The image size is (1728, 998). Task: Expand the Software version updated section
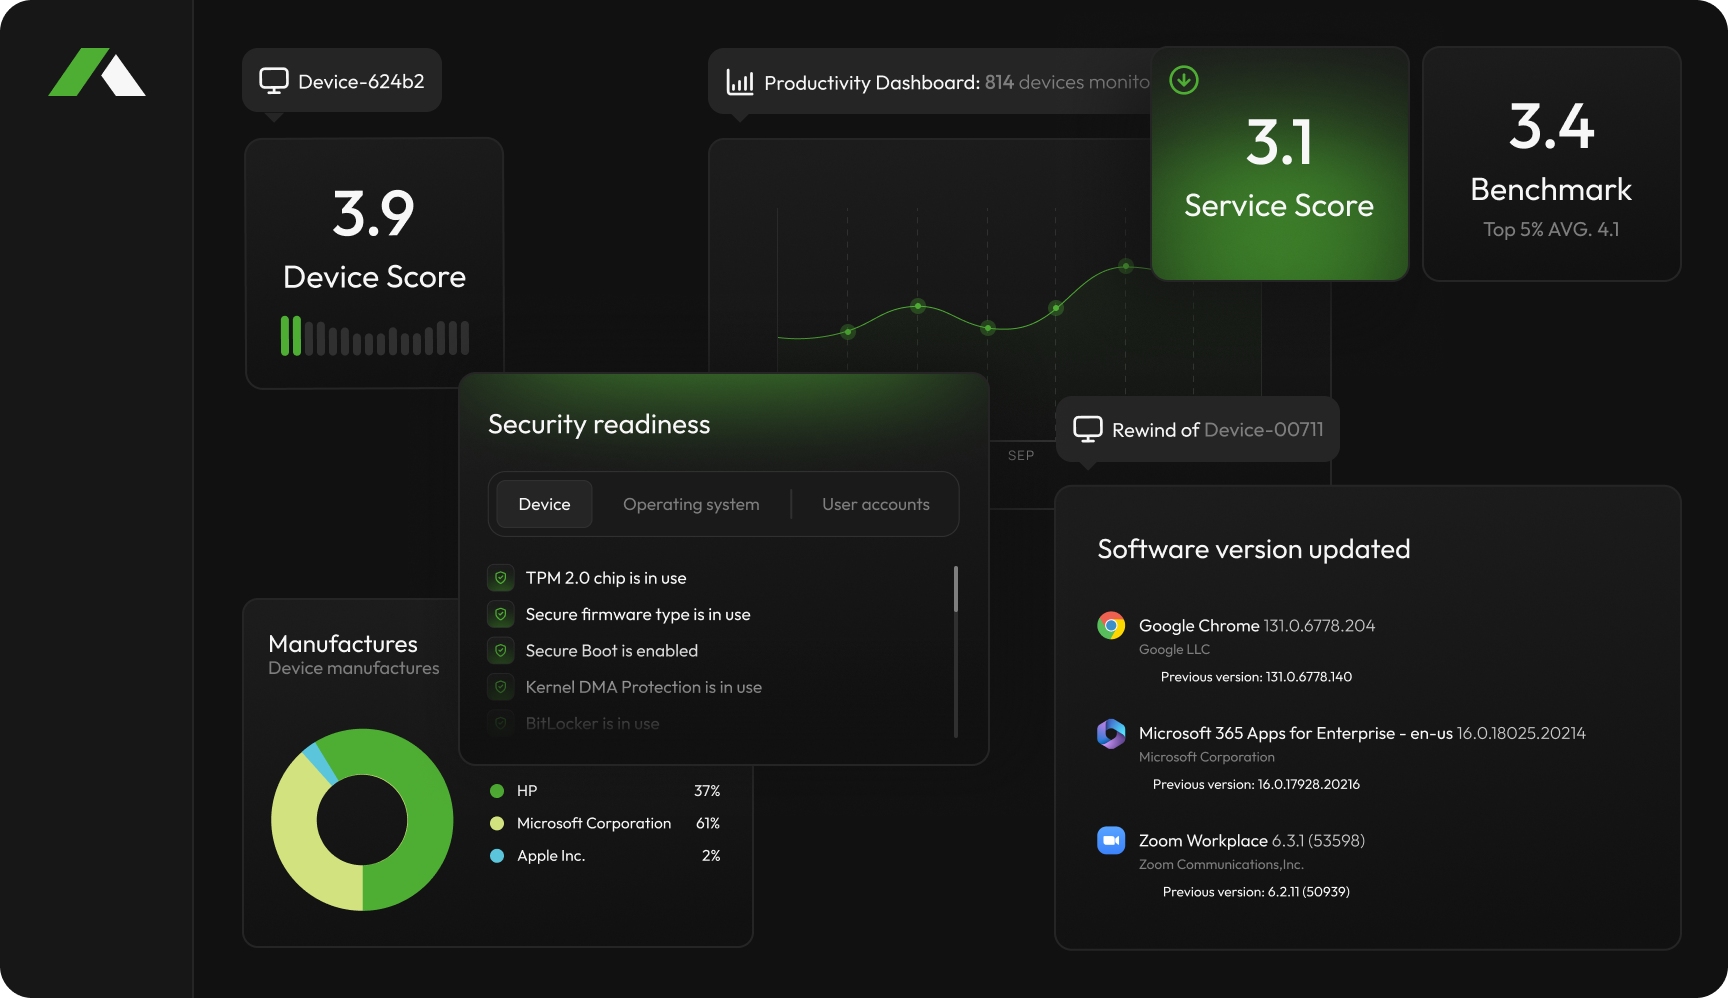(x=1253, y=548)
